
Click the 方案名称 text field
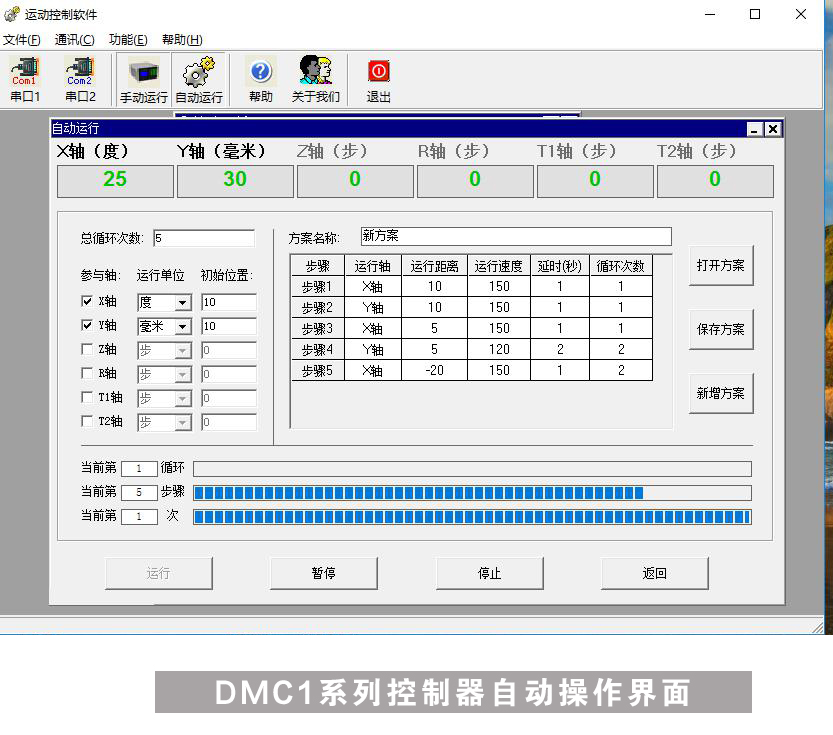click(515, 237)
